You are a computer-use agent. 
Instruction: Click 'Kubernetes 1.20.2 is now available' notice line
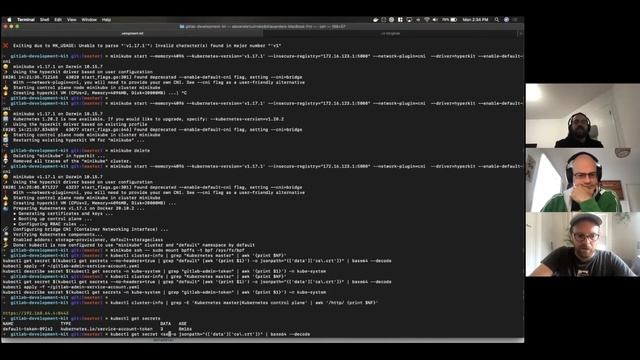(148, 119)
